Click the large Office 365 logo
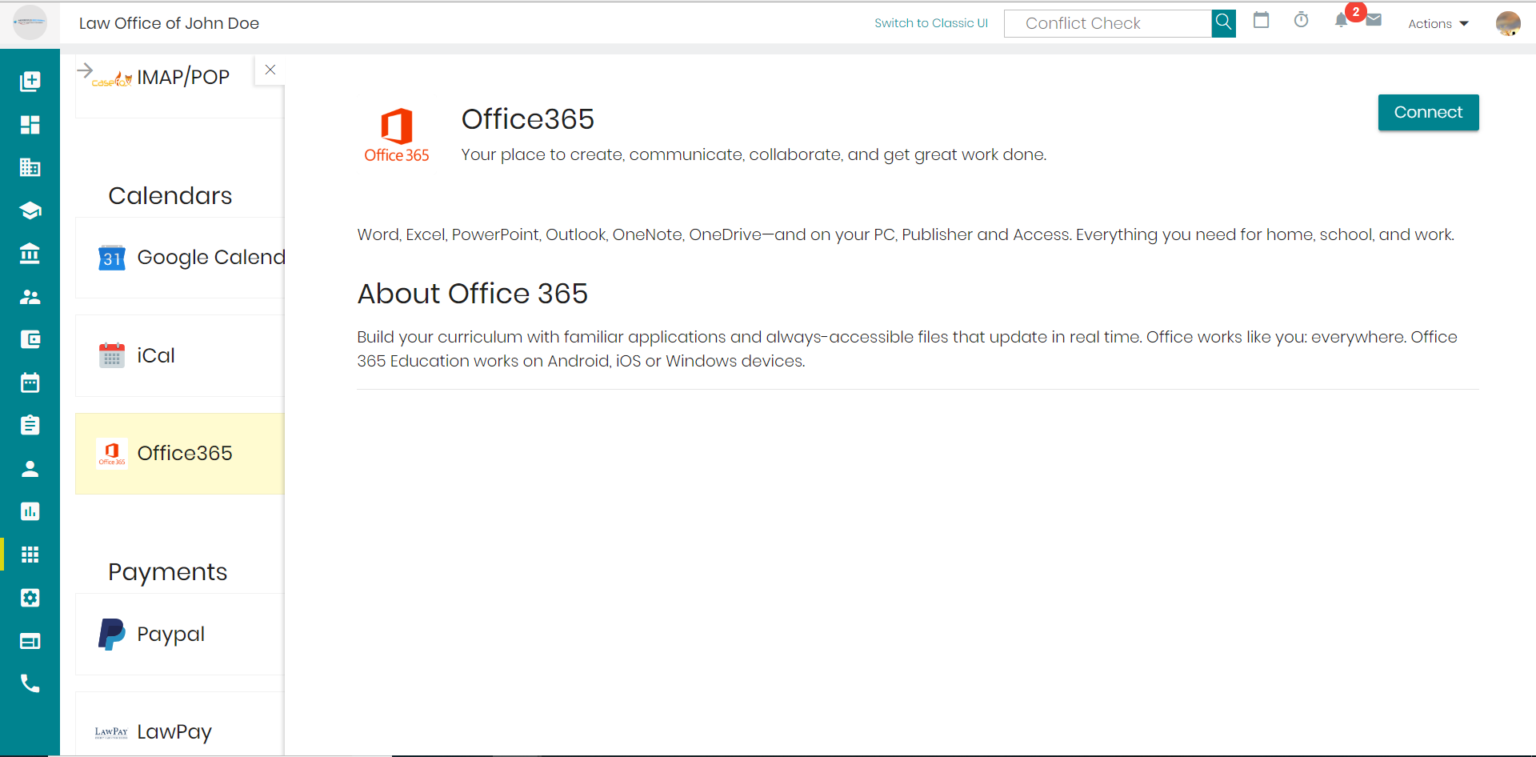Image resolution: width=1536 pixels, height=757 pixels. coord(397,135)
